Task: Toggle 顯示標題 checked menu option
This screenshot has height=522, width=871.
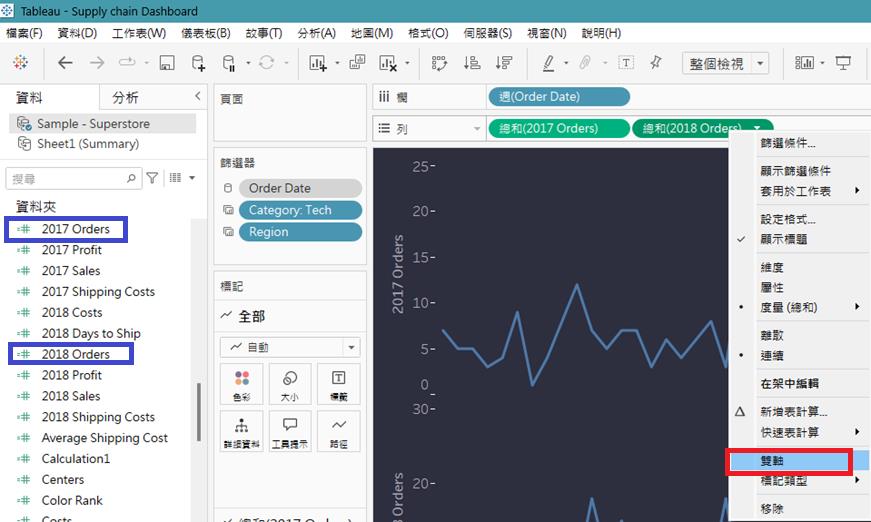Action: pos(784,239)
